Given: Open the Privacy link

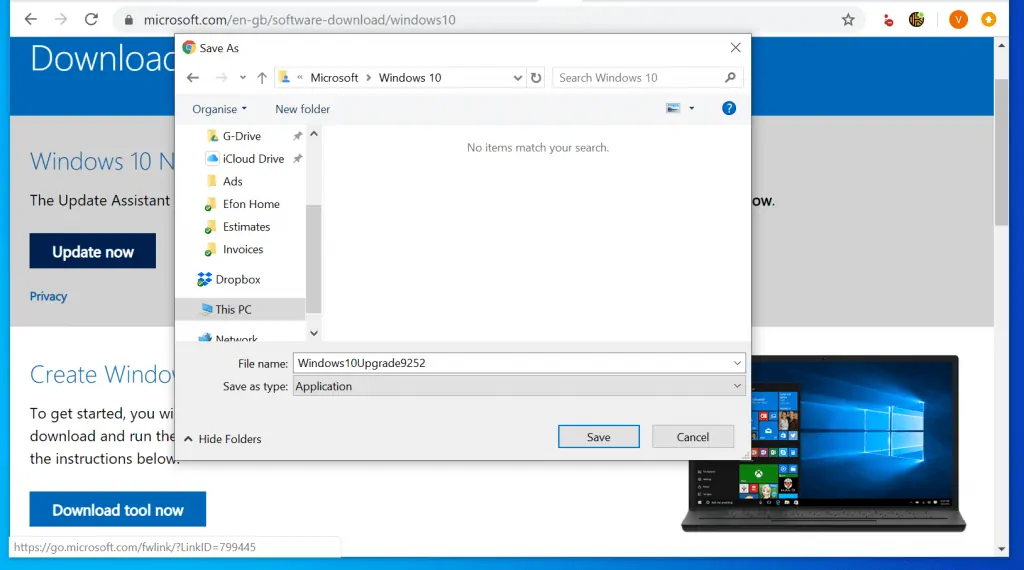Looking at the screenshot, I should (x=48, y=296).
